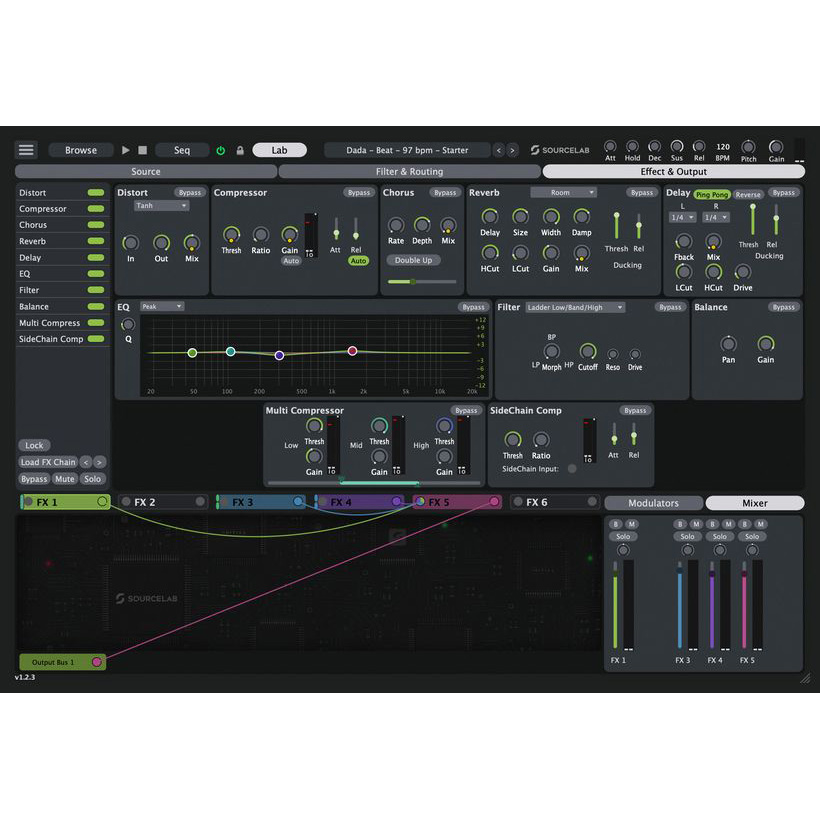This screenshot has width=820, height=820.
Task: Click the Lock button in FX sidebar
Action: pyautogui.click(x=34, y=446)
